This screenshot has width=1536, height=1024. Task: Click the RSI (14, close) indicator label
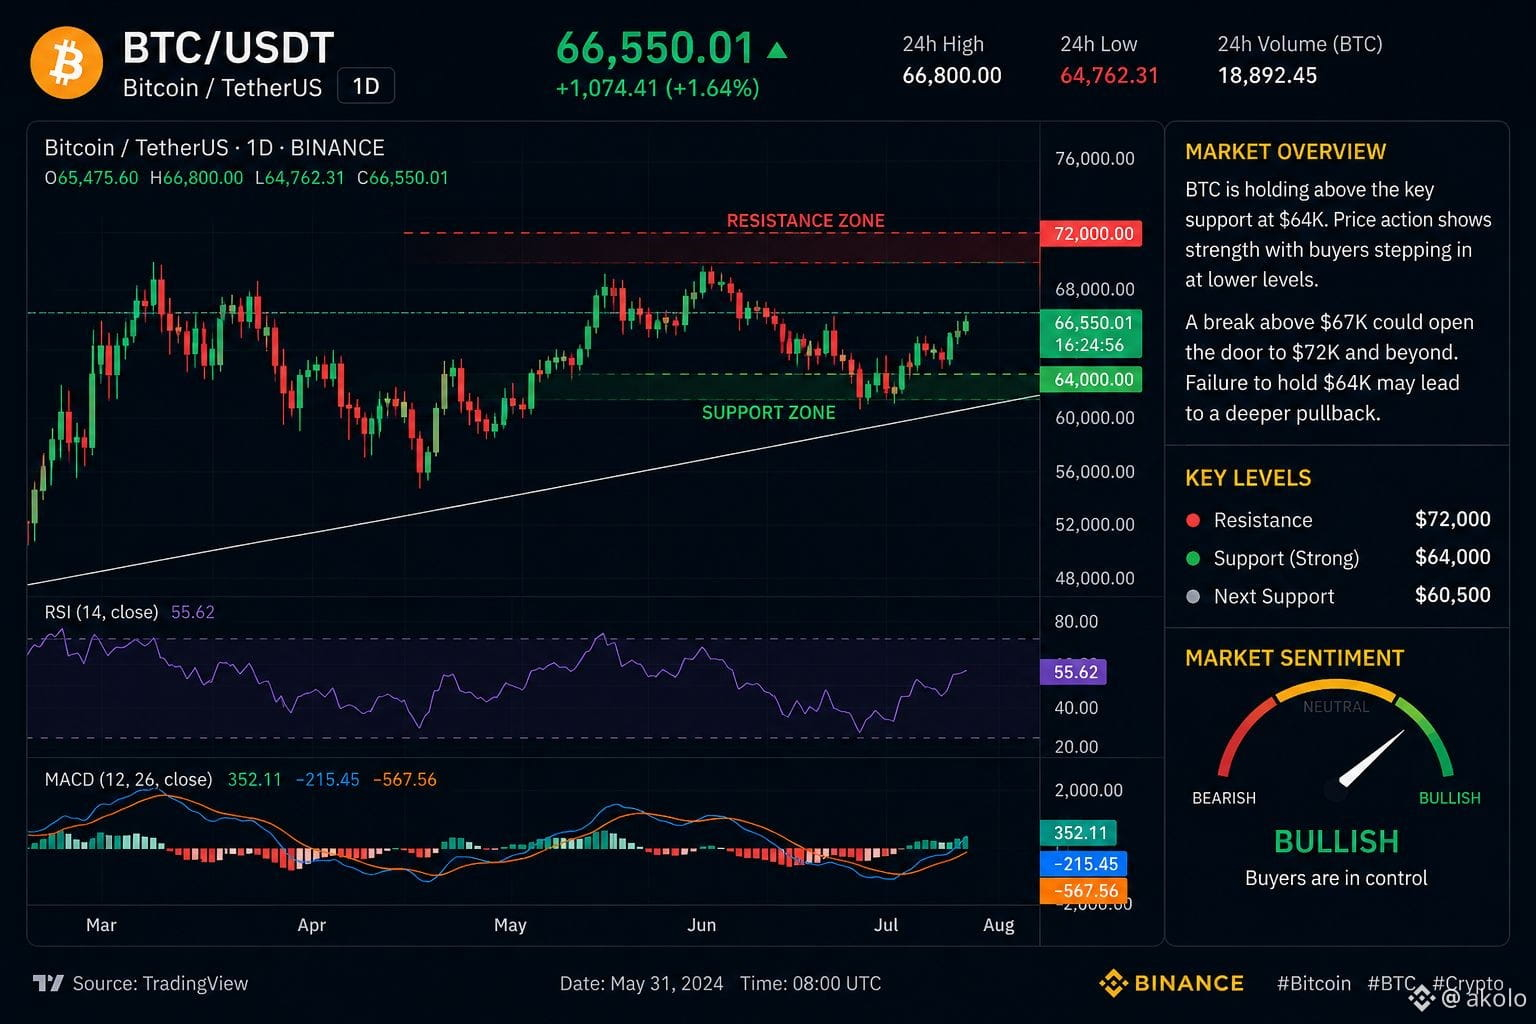click(x=101, y=612)
